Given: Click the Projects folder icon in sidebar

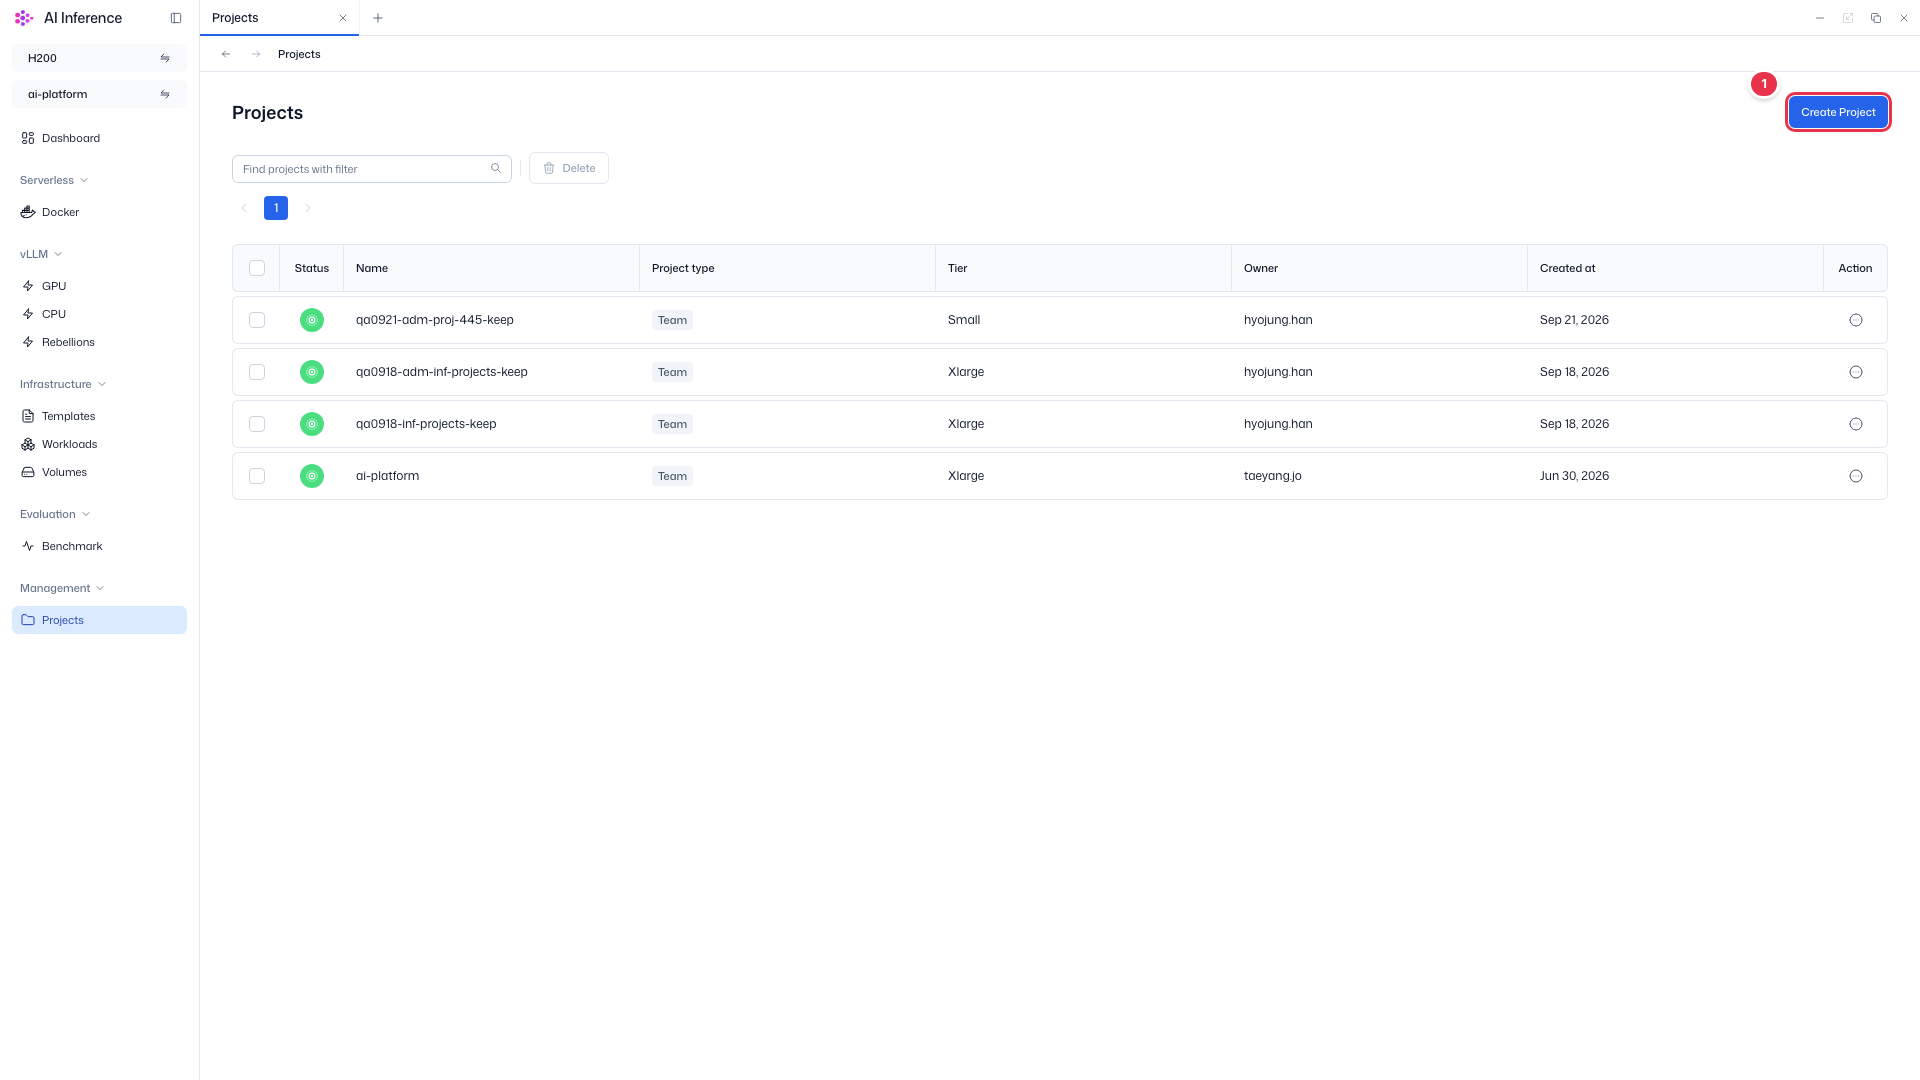Looking at the screenshot, I should tap(28, 620).
